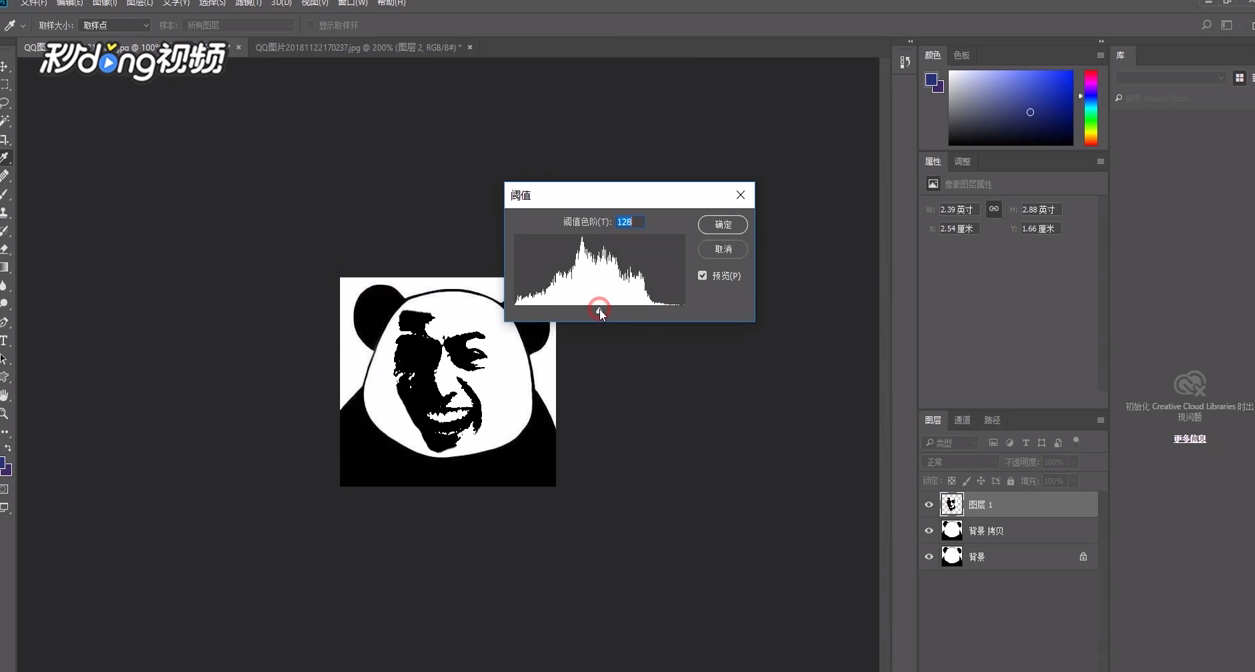This screenshot has width=1255, height=672.
Task: Switch to the 路径 paths tab
Action: (992, 420)
